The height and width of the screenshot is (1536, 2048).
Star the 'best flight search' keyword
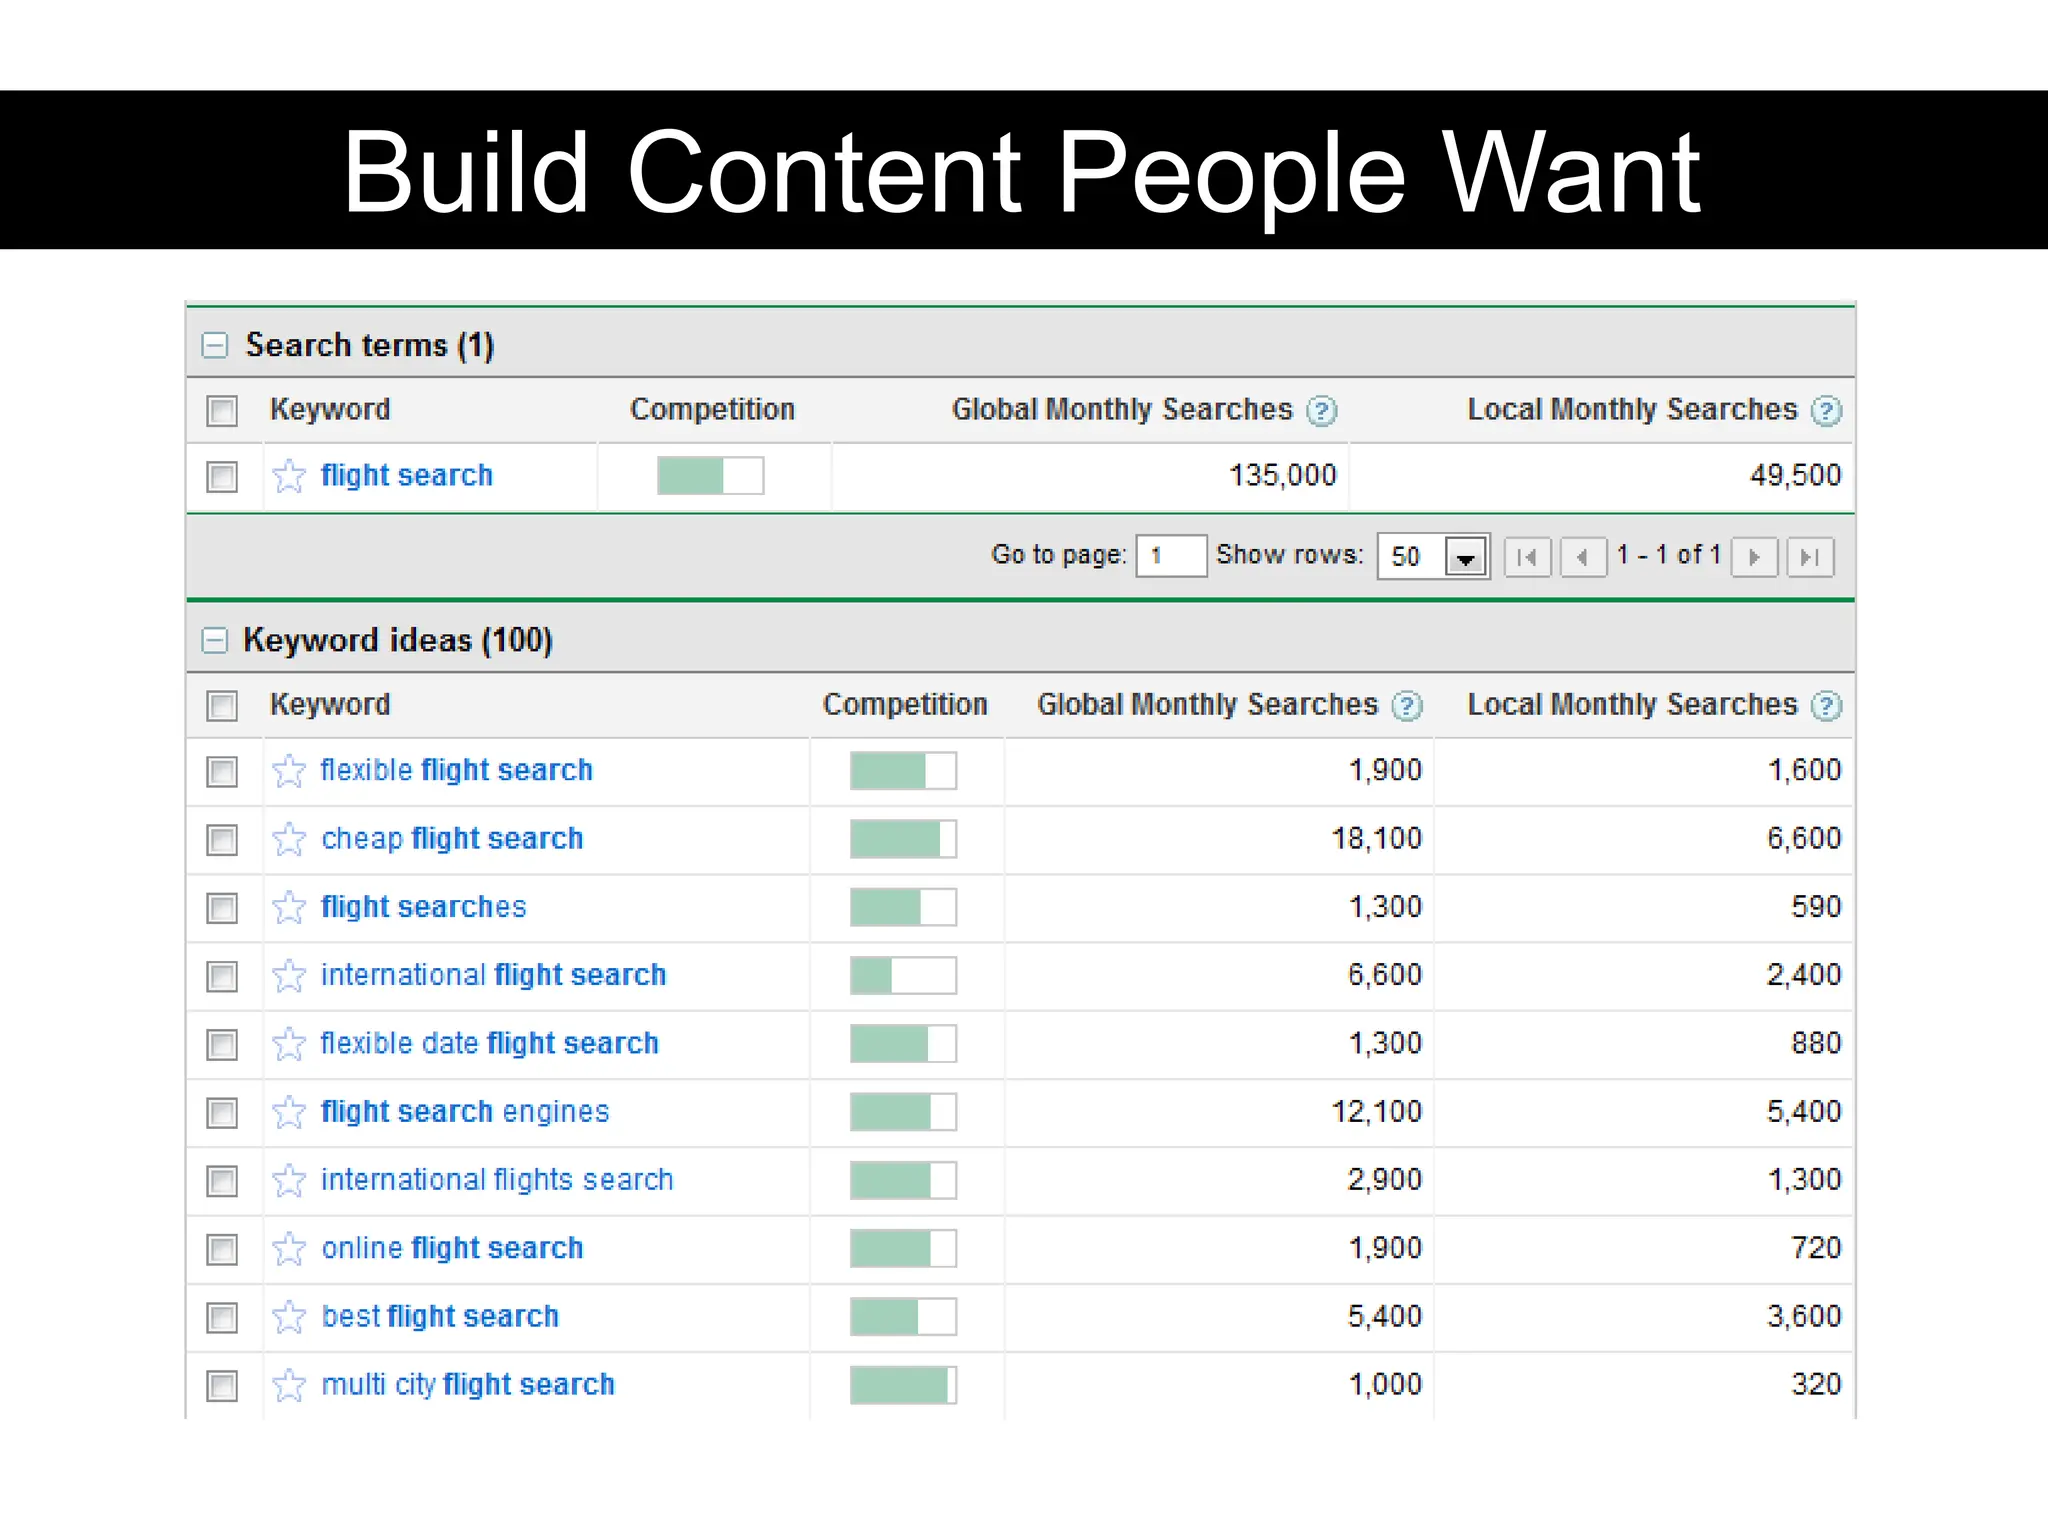pos(289,1317)
